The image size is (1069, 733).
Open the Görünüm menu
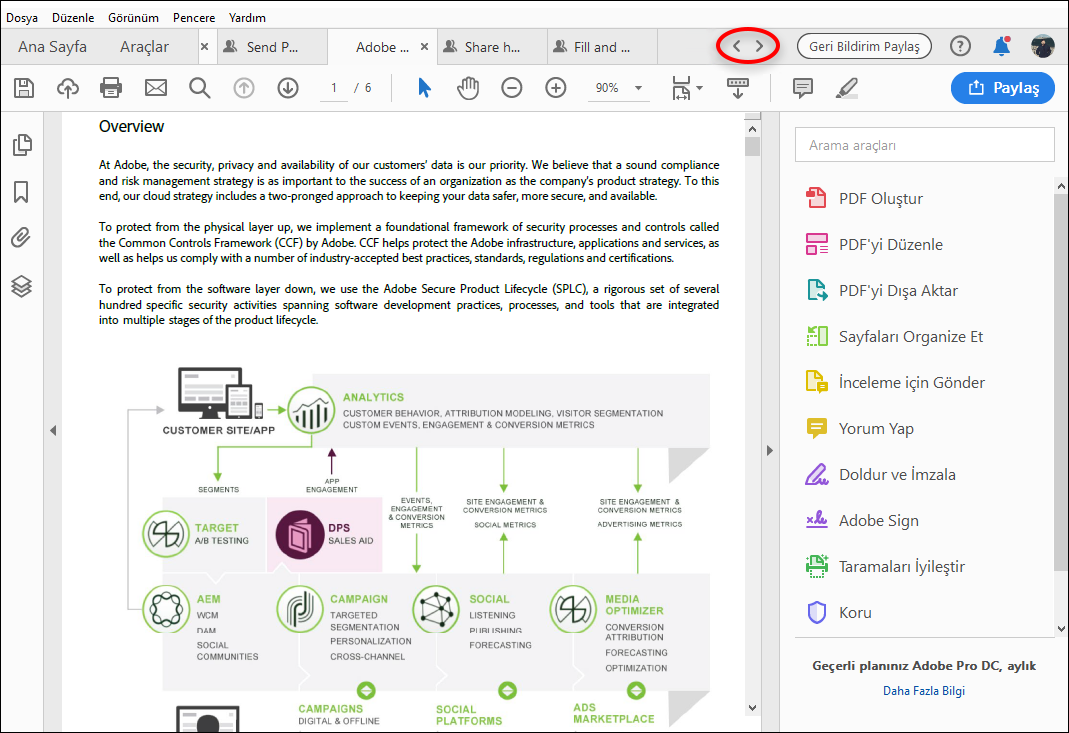click(x=134, y=18)
